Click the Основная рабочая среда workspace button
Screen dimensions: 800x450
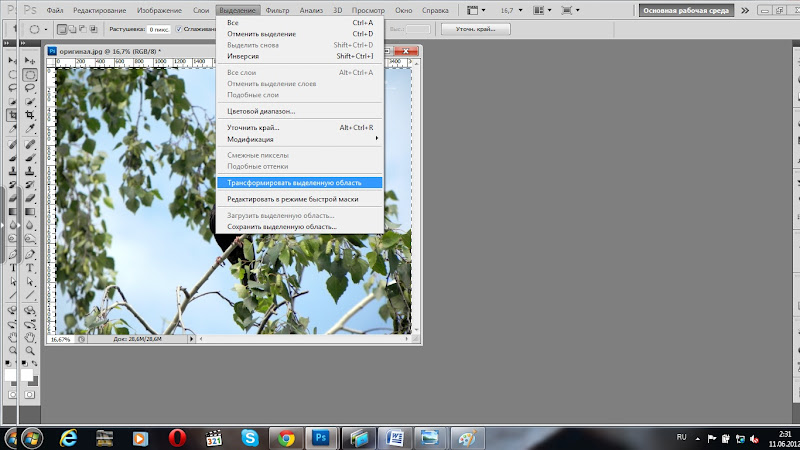686,10
